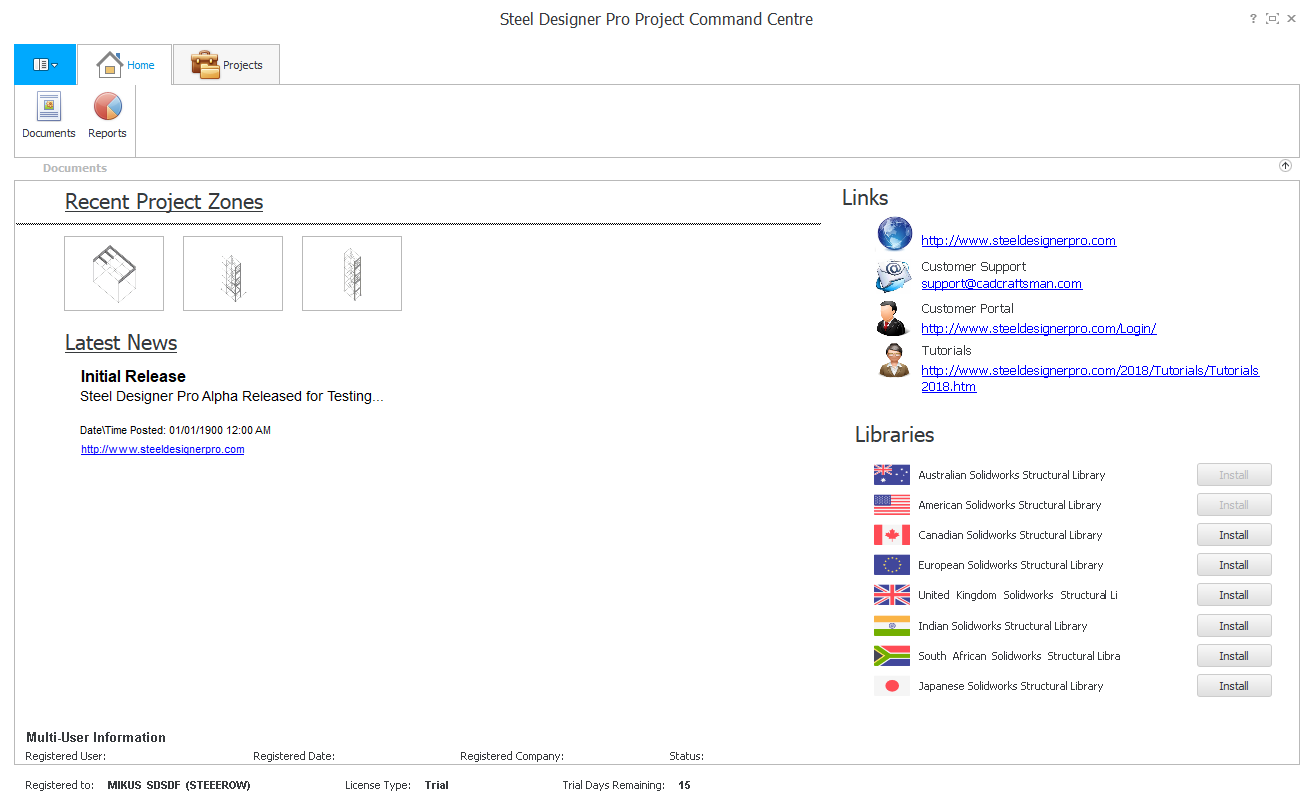Open the steeldesignerpro.com link under Latest News
1312x811 pixels.
(x=163, y=450)
